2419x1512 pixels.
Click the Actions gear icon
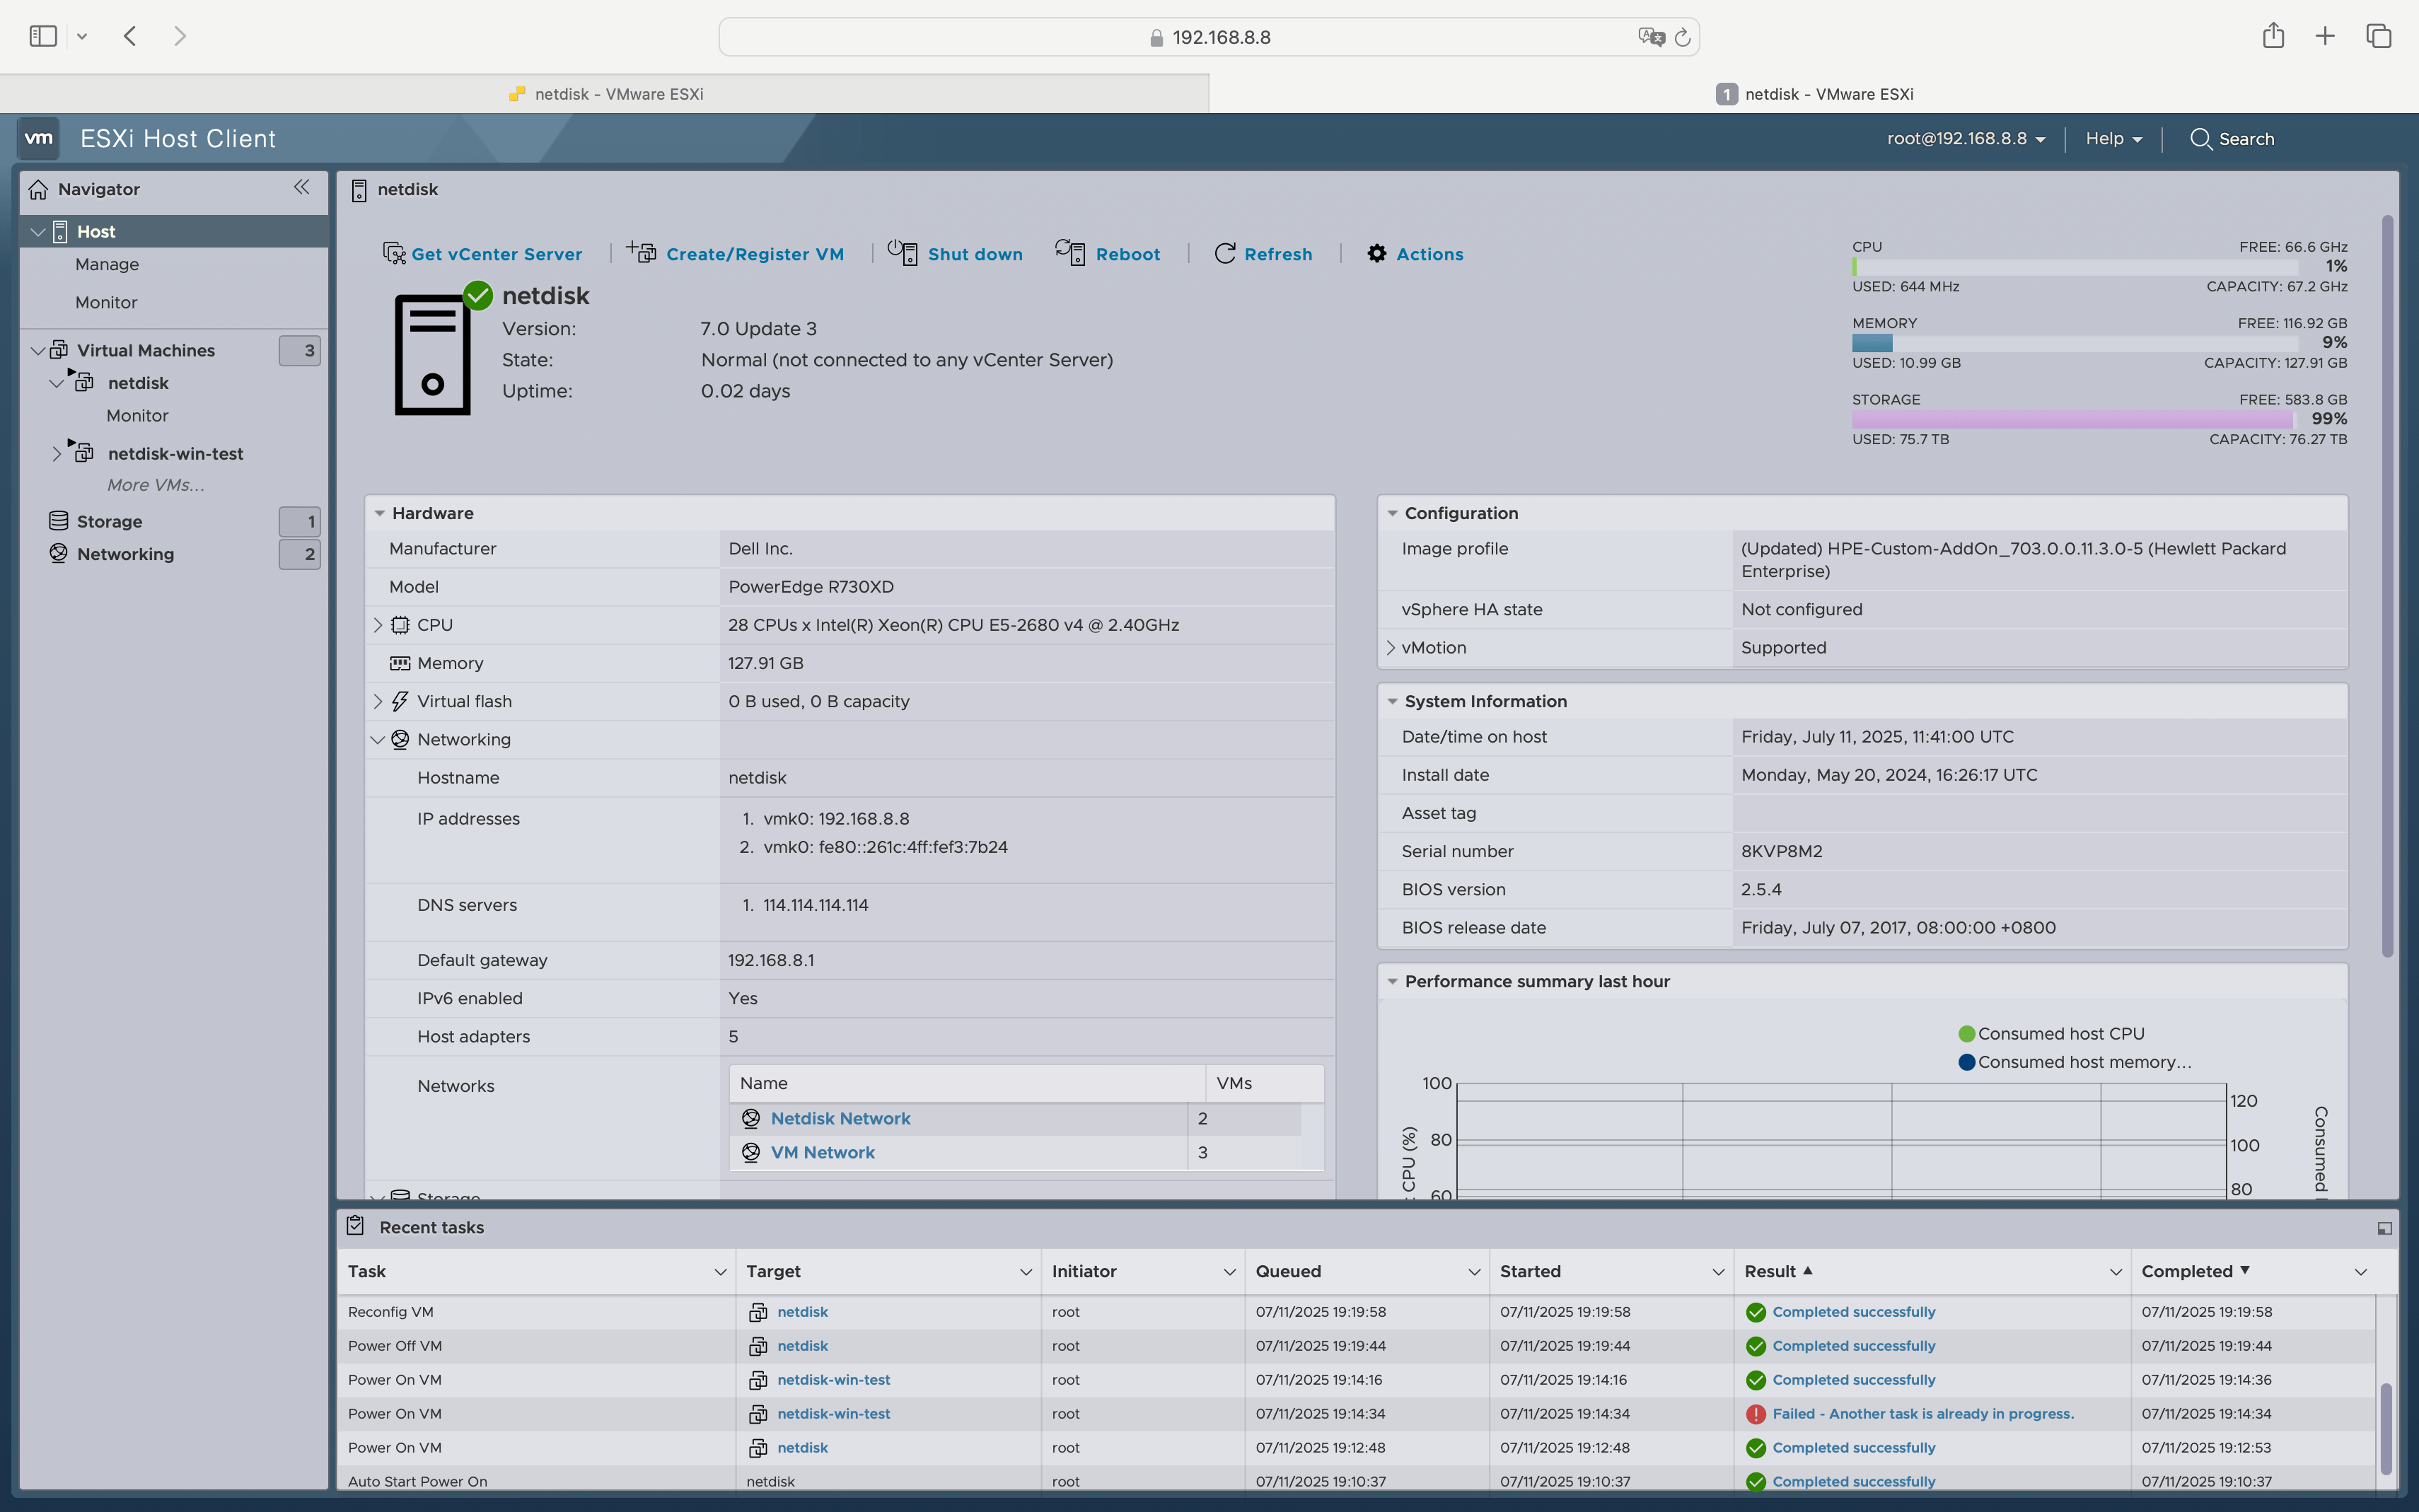(1377, 253)
